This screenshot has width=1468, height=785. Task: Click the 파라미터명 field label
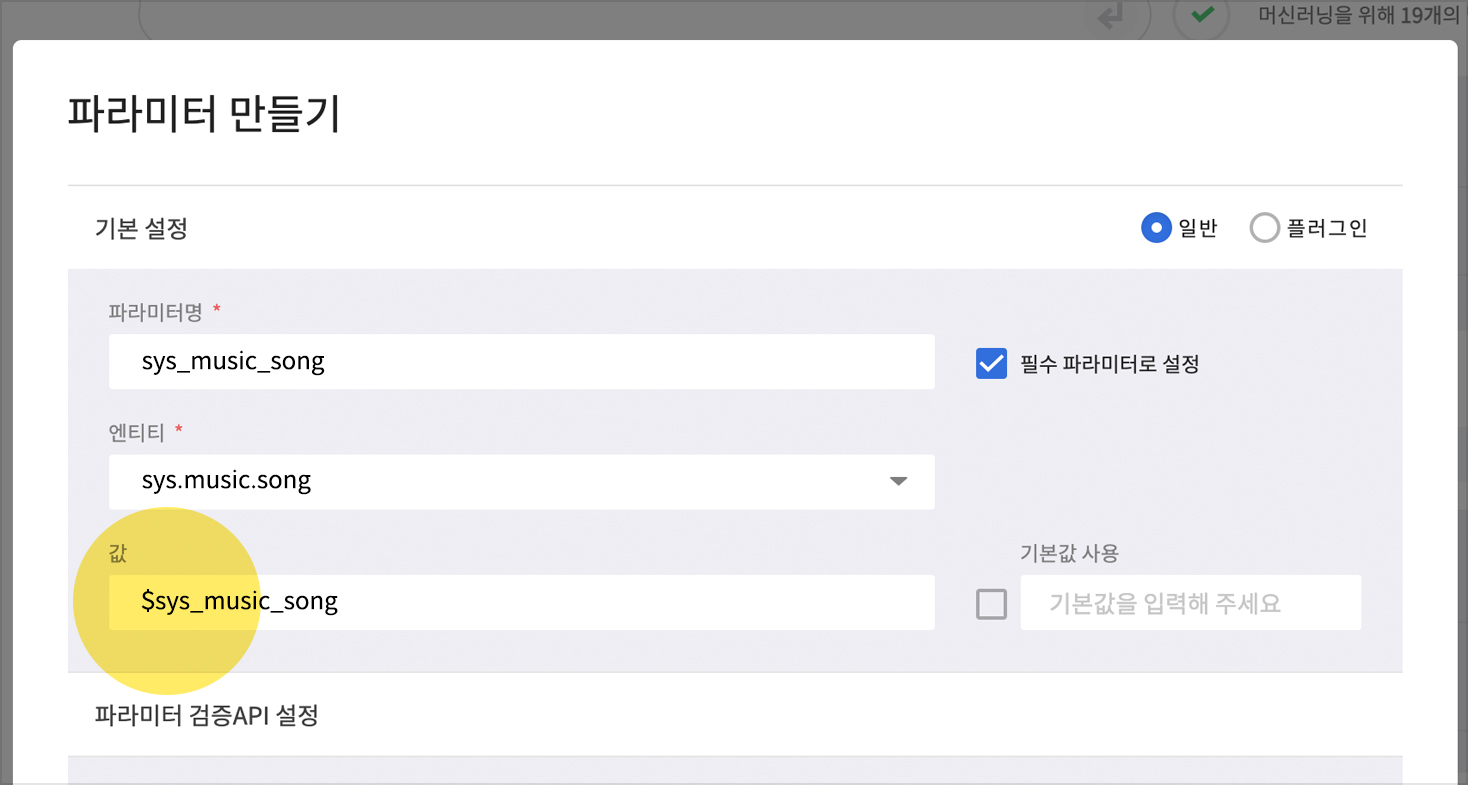click(x=156, y=312)
